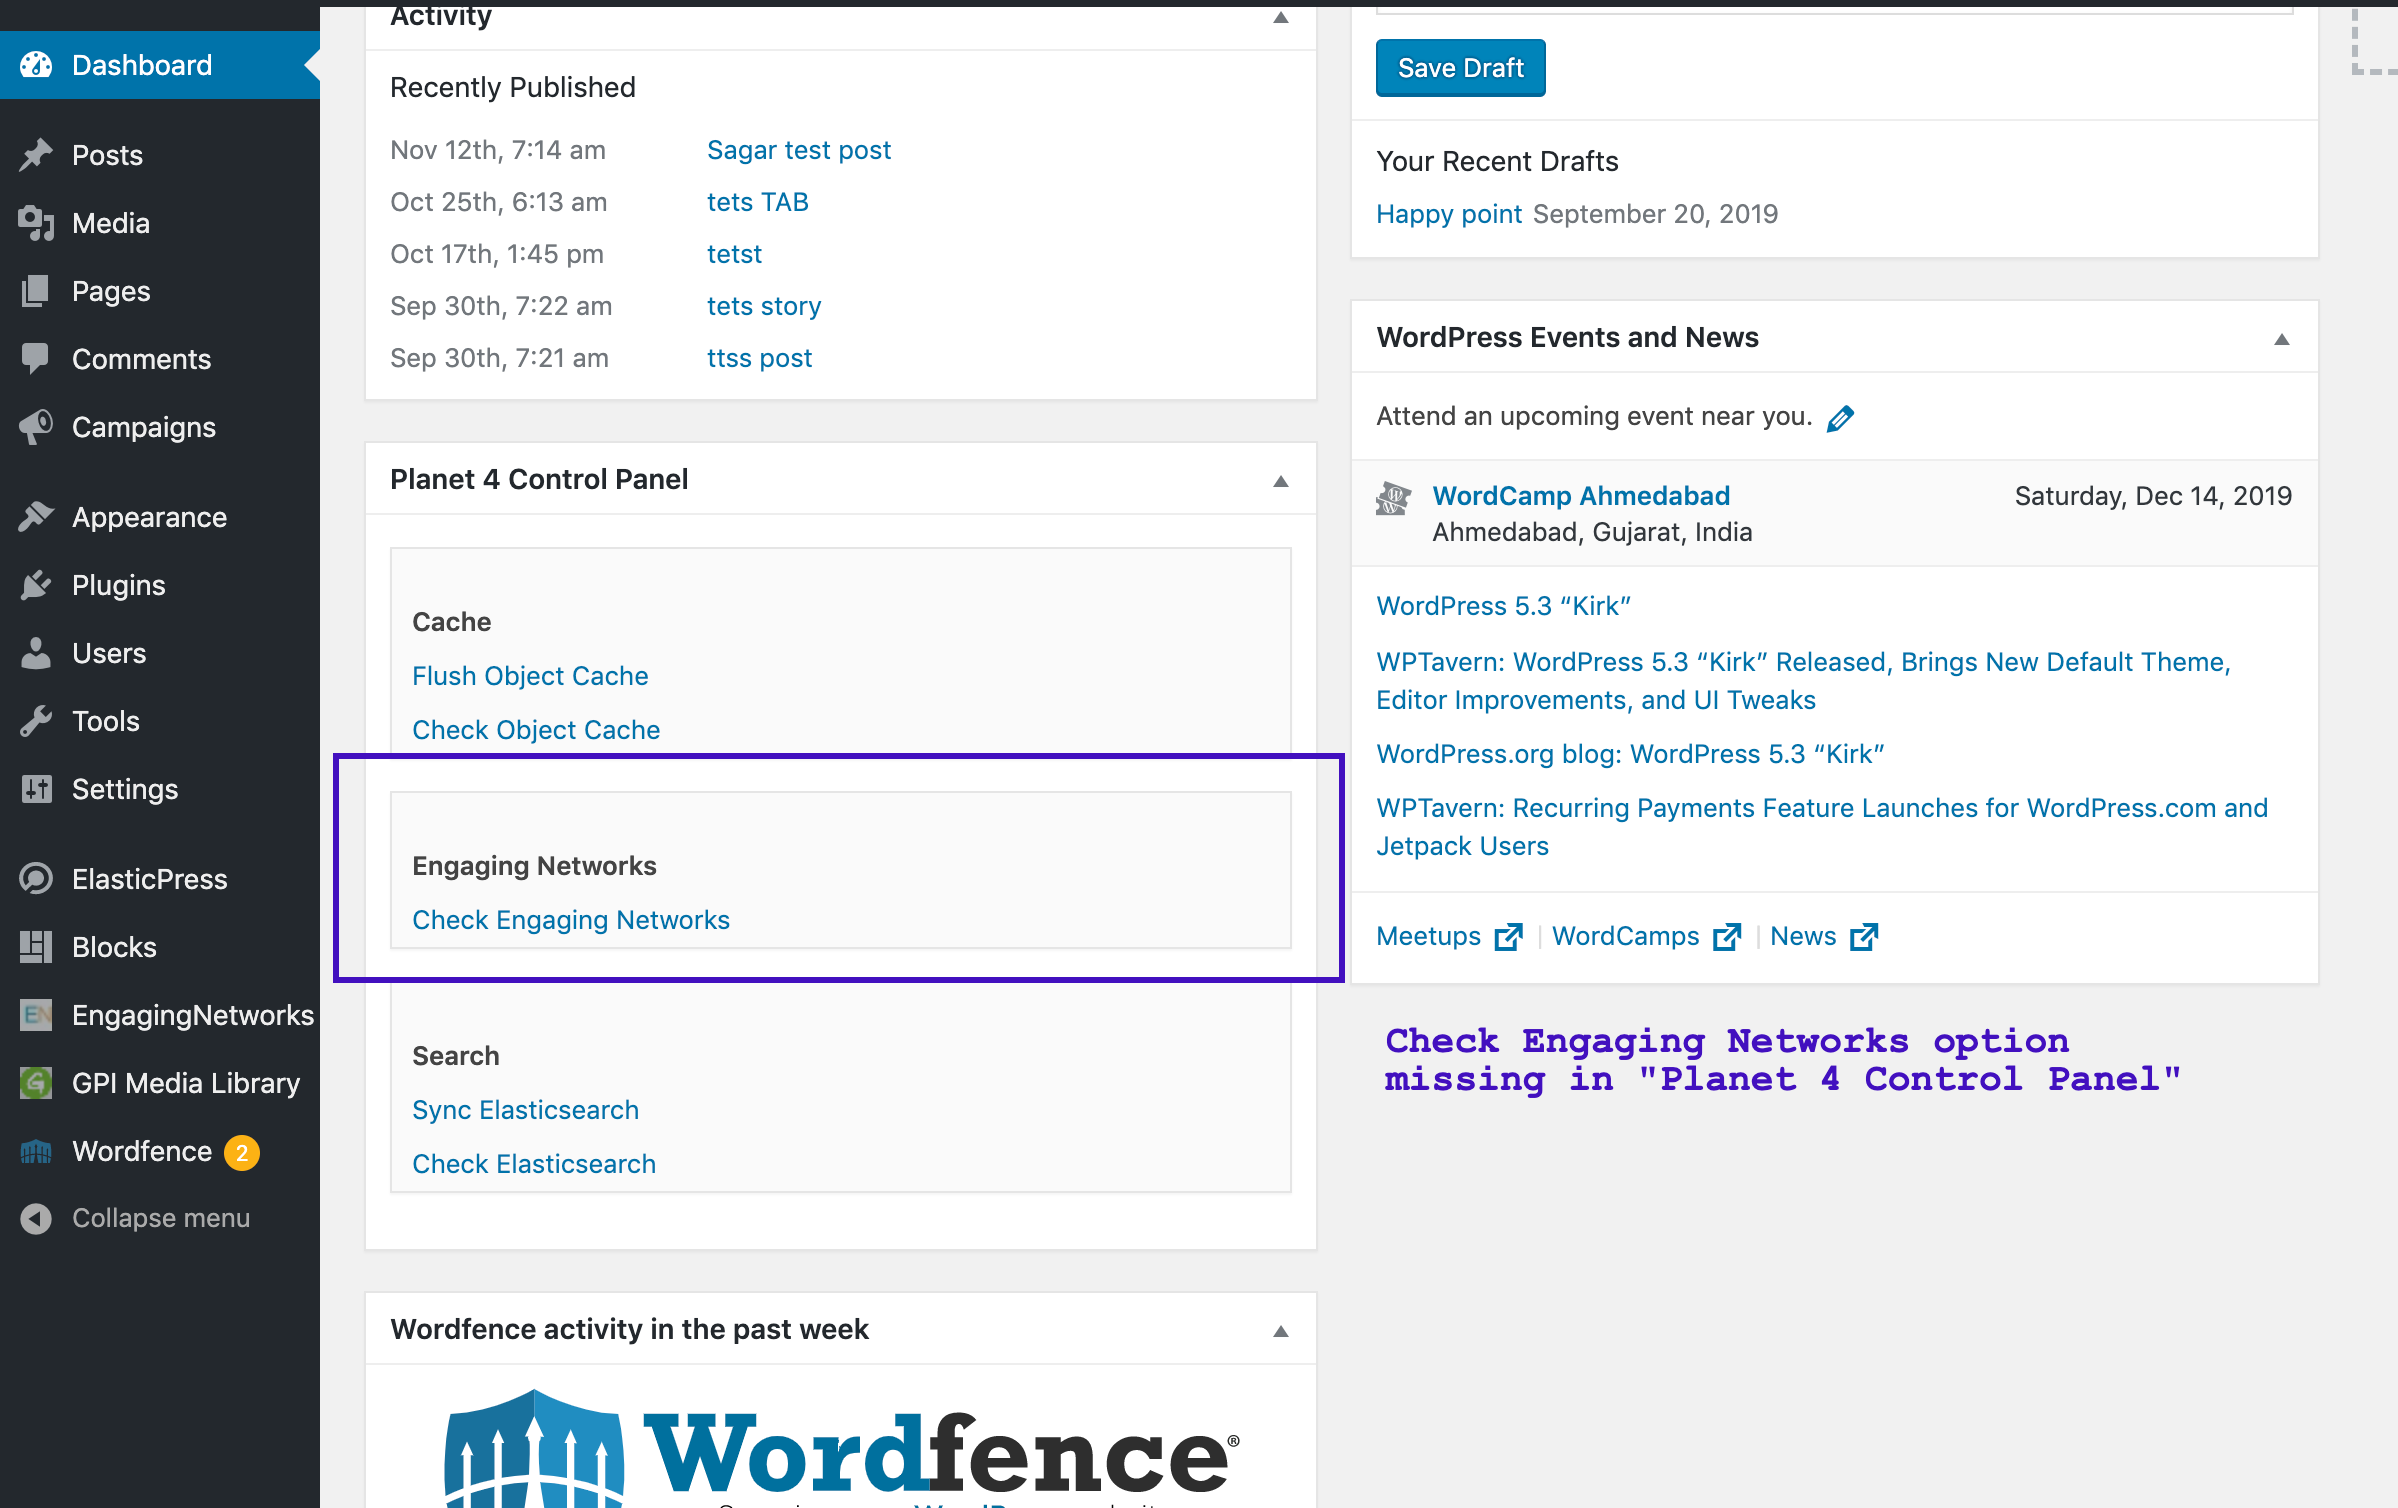Click the Tools wrench icon
This screenshot has width=2398, height=1508.
[36, 721]
